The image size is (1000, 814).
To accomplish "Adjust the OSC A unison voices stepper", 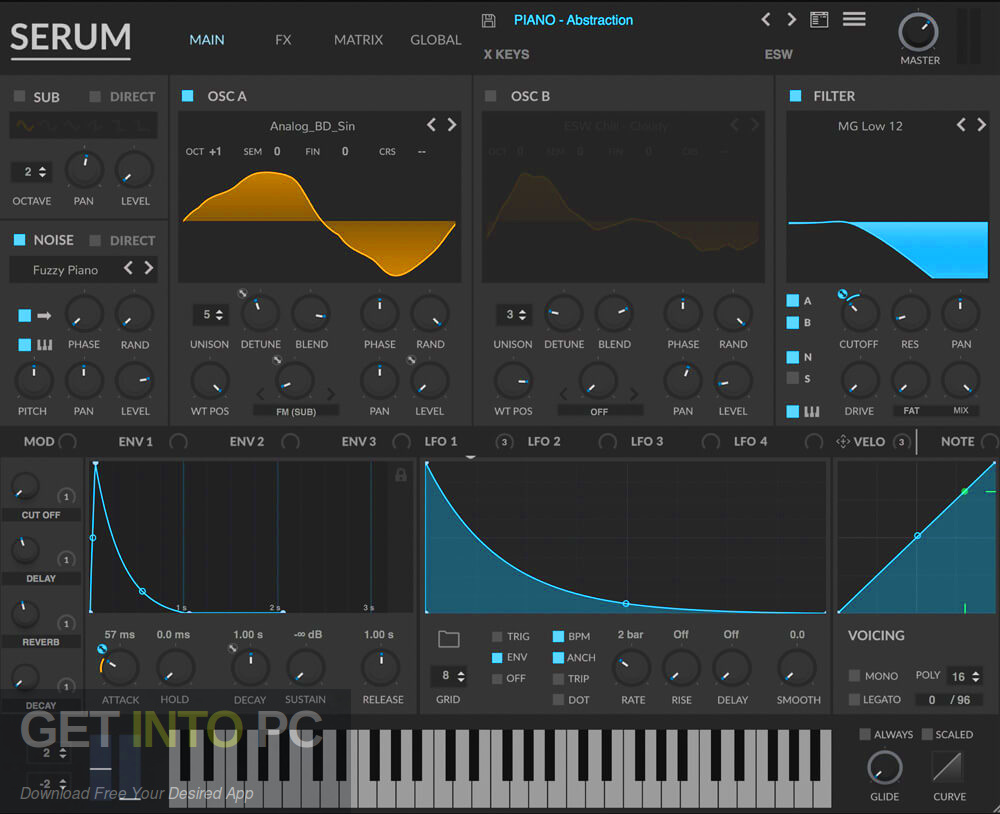I will (212, 314).
